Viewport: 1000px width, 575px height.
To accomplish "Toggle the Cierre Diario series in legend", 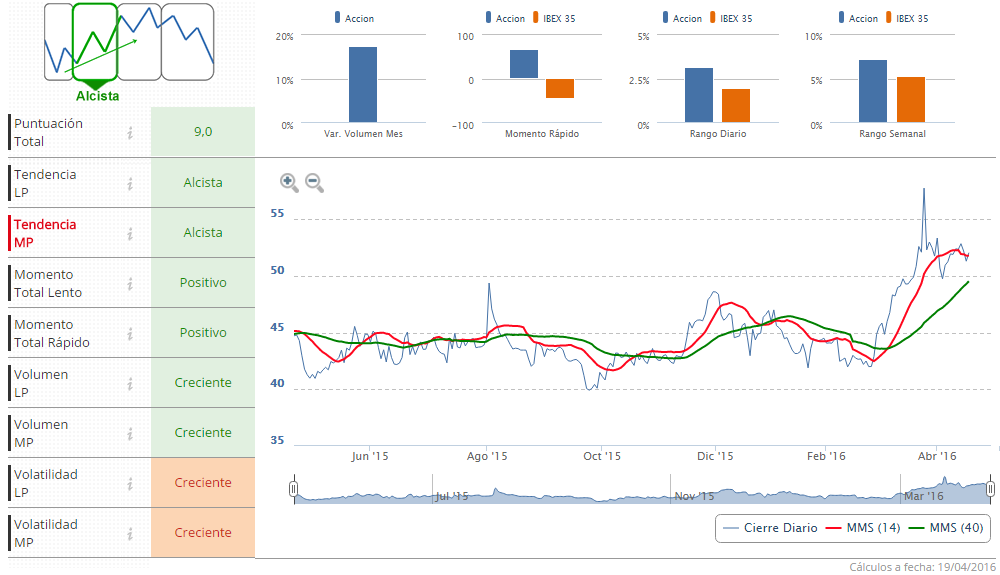I will coord(770,528).
